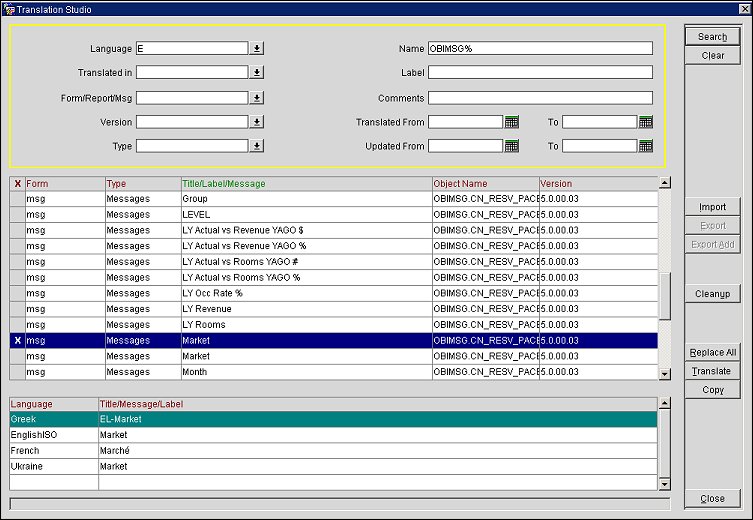
Task: Open calendar picker for Updated From date
Action: [511, 146]
